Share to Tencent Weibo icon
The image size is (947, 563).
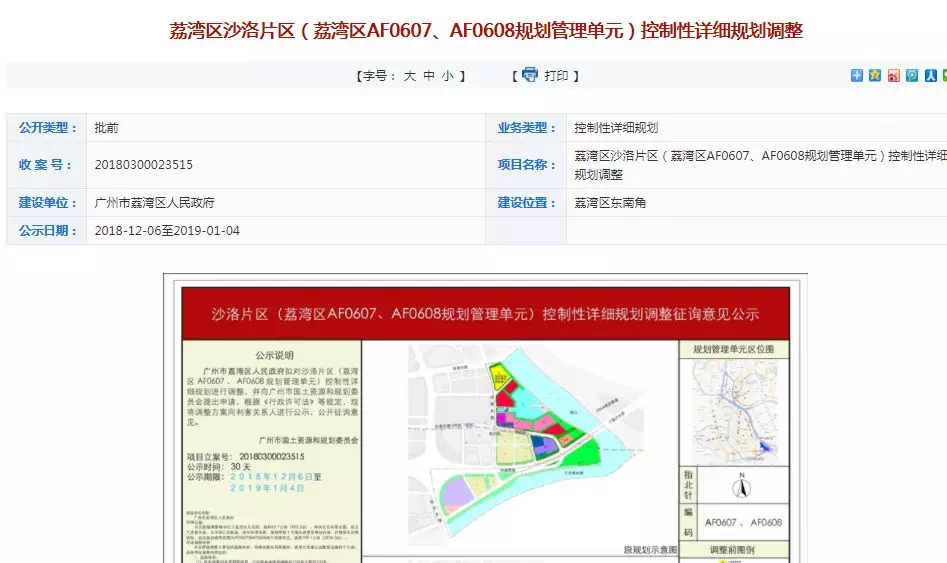pos(912,76)
